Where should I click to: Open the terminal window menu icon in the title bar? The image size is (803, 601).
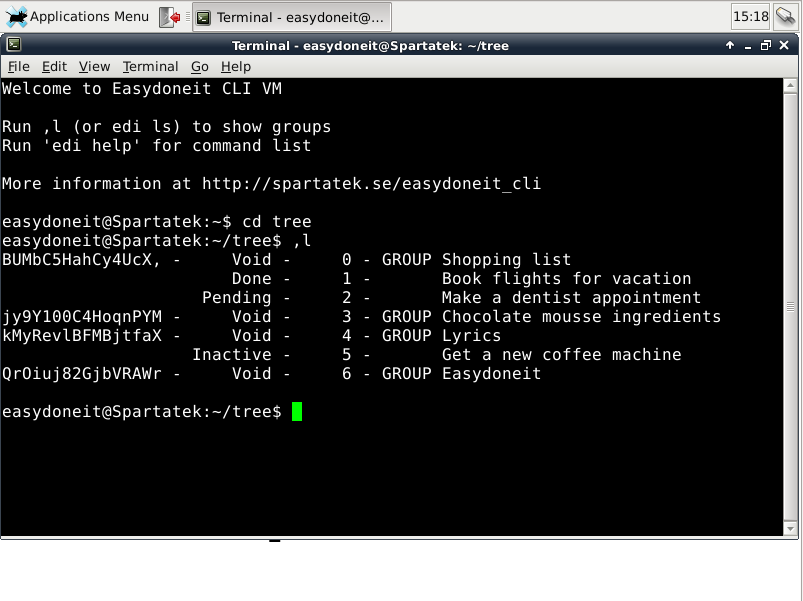tap(14, 45)
